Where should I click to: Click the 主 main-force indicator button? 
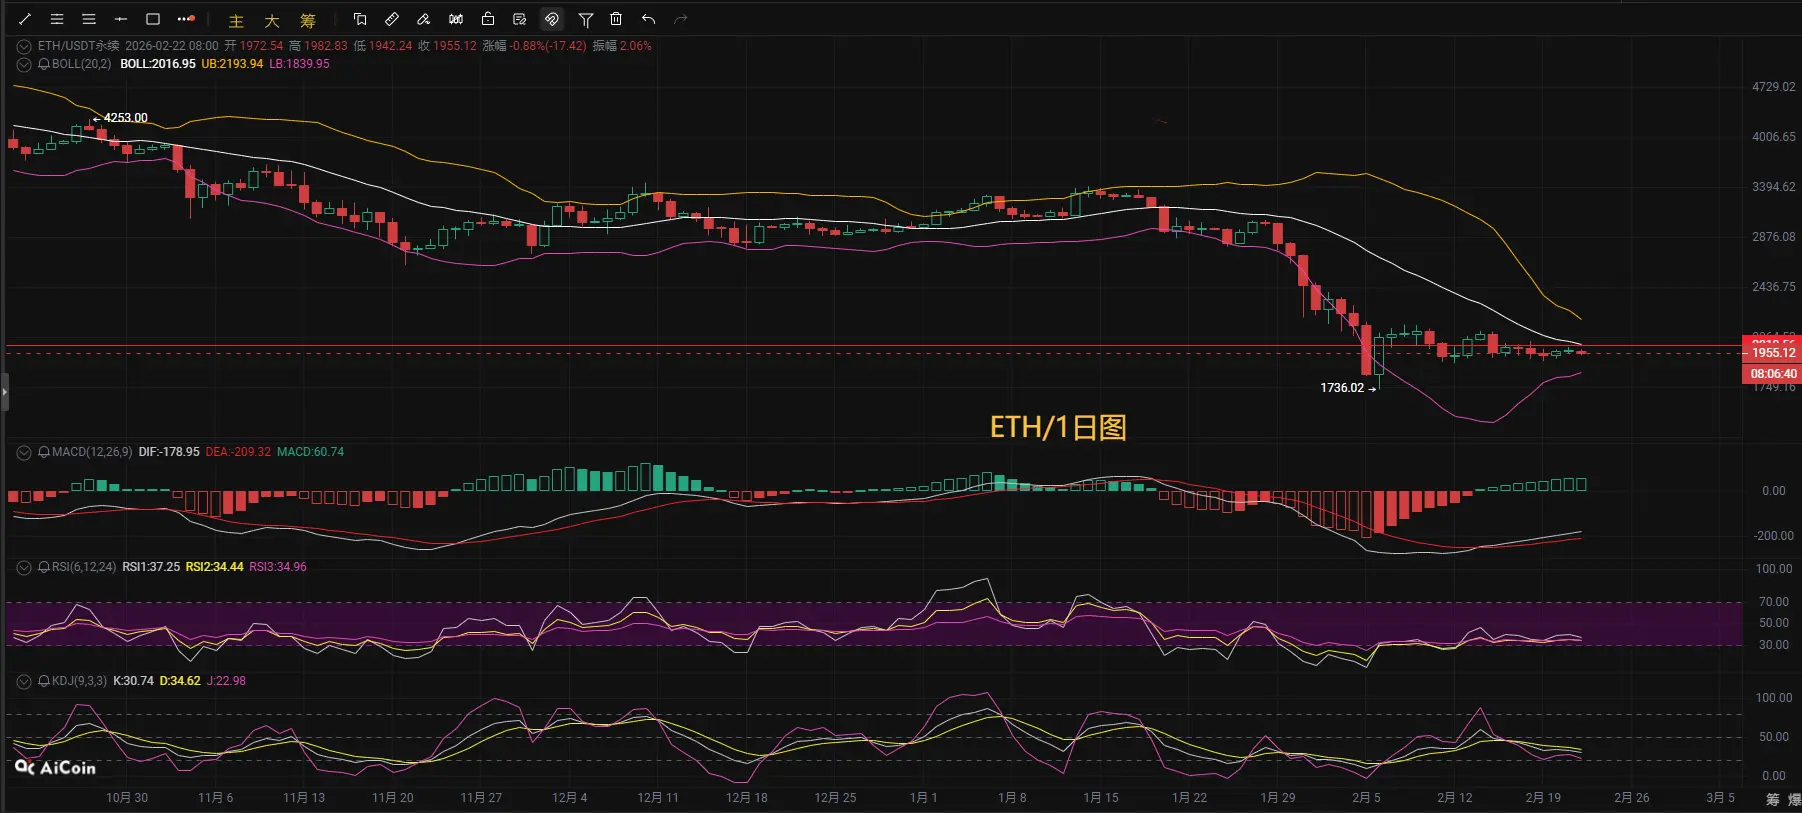(236, 20)
